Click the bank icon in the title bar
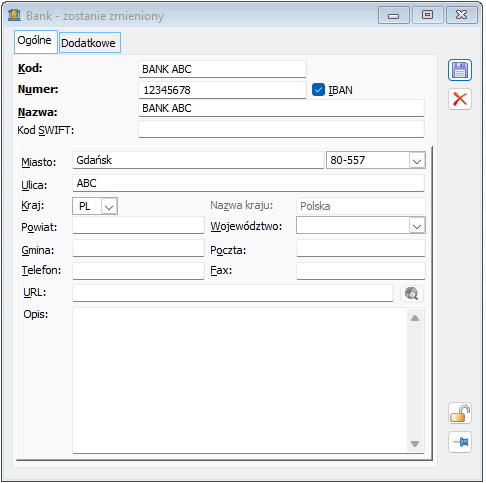The height and width of the screenshot is (483, 486). 14,15
